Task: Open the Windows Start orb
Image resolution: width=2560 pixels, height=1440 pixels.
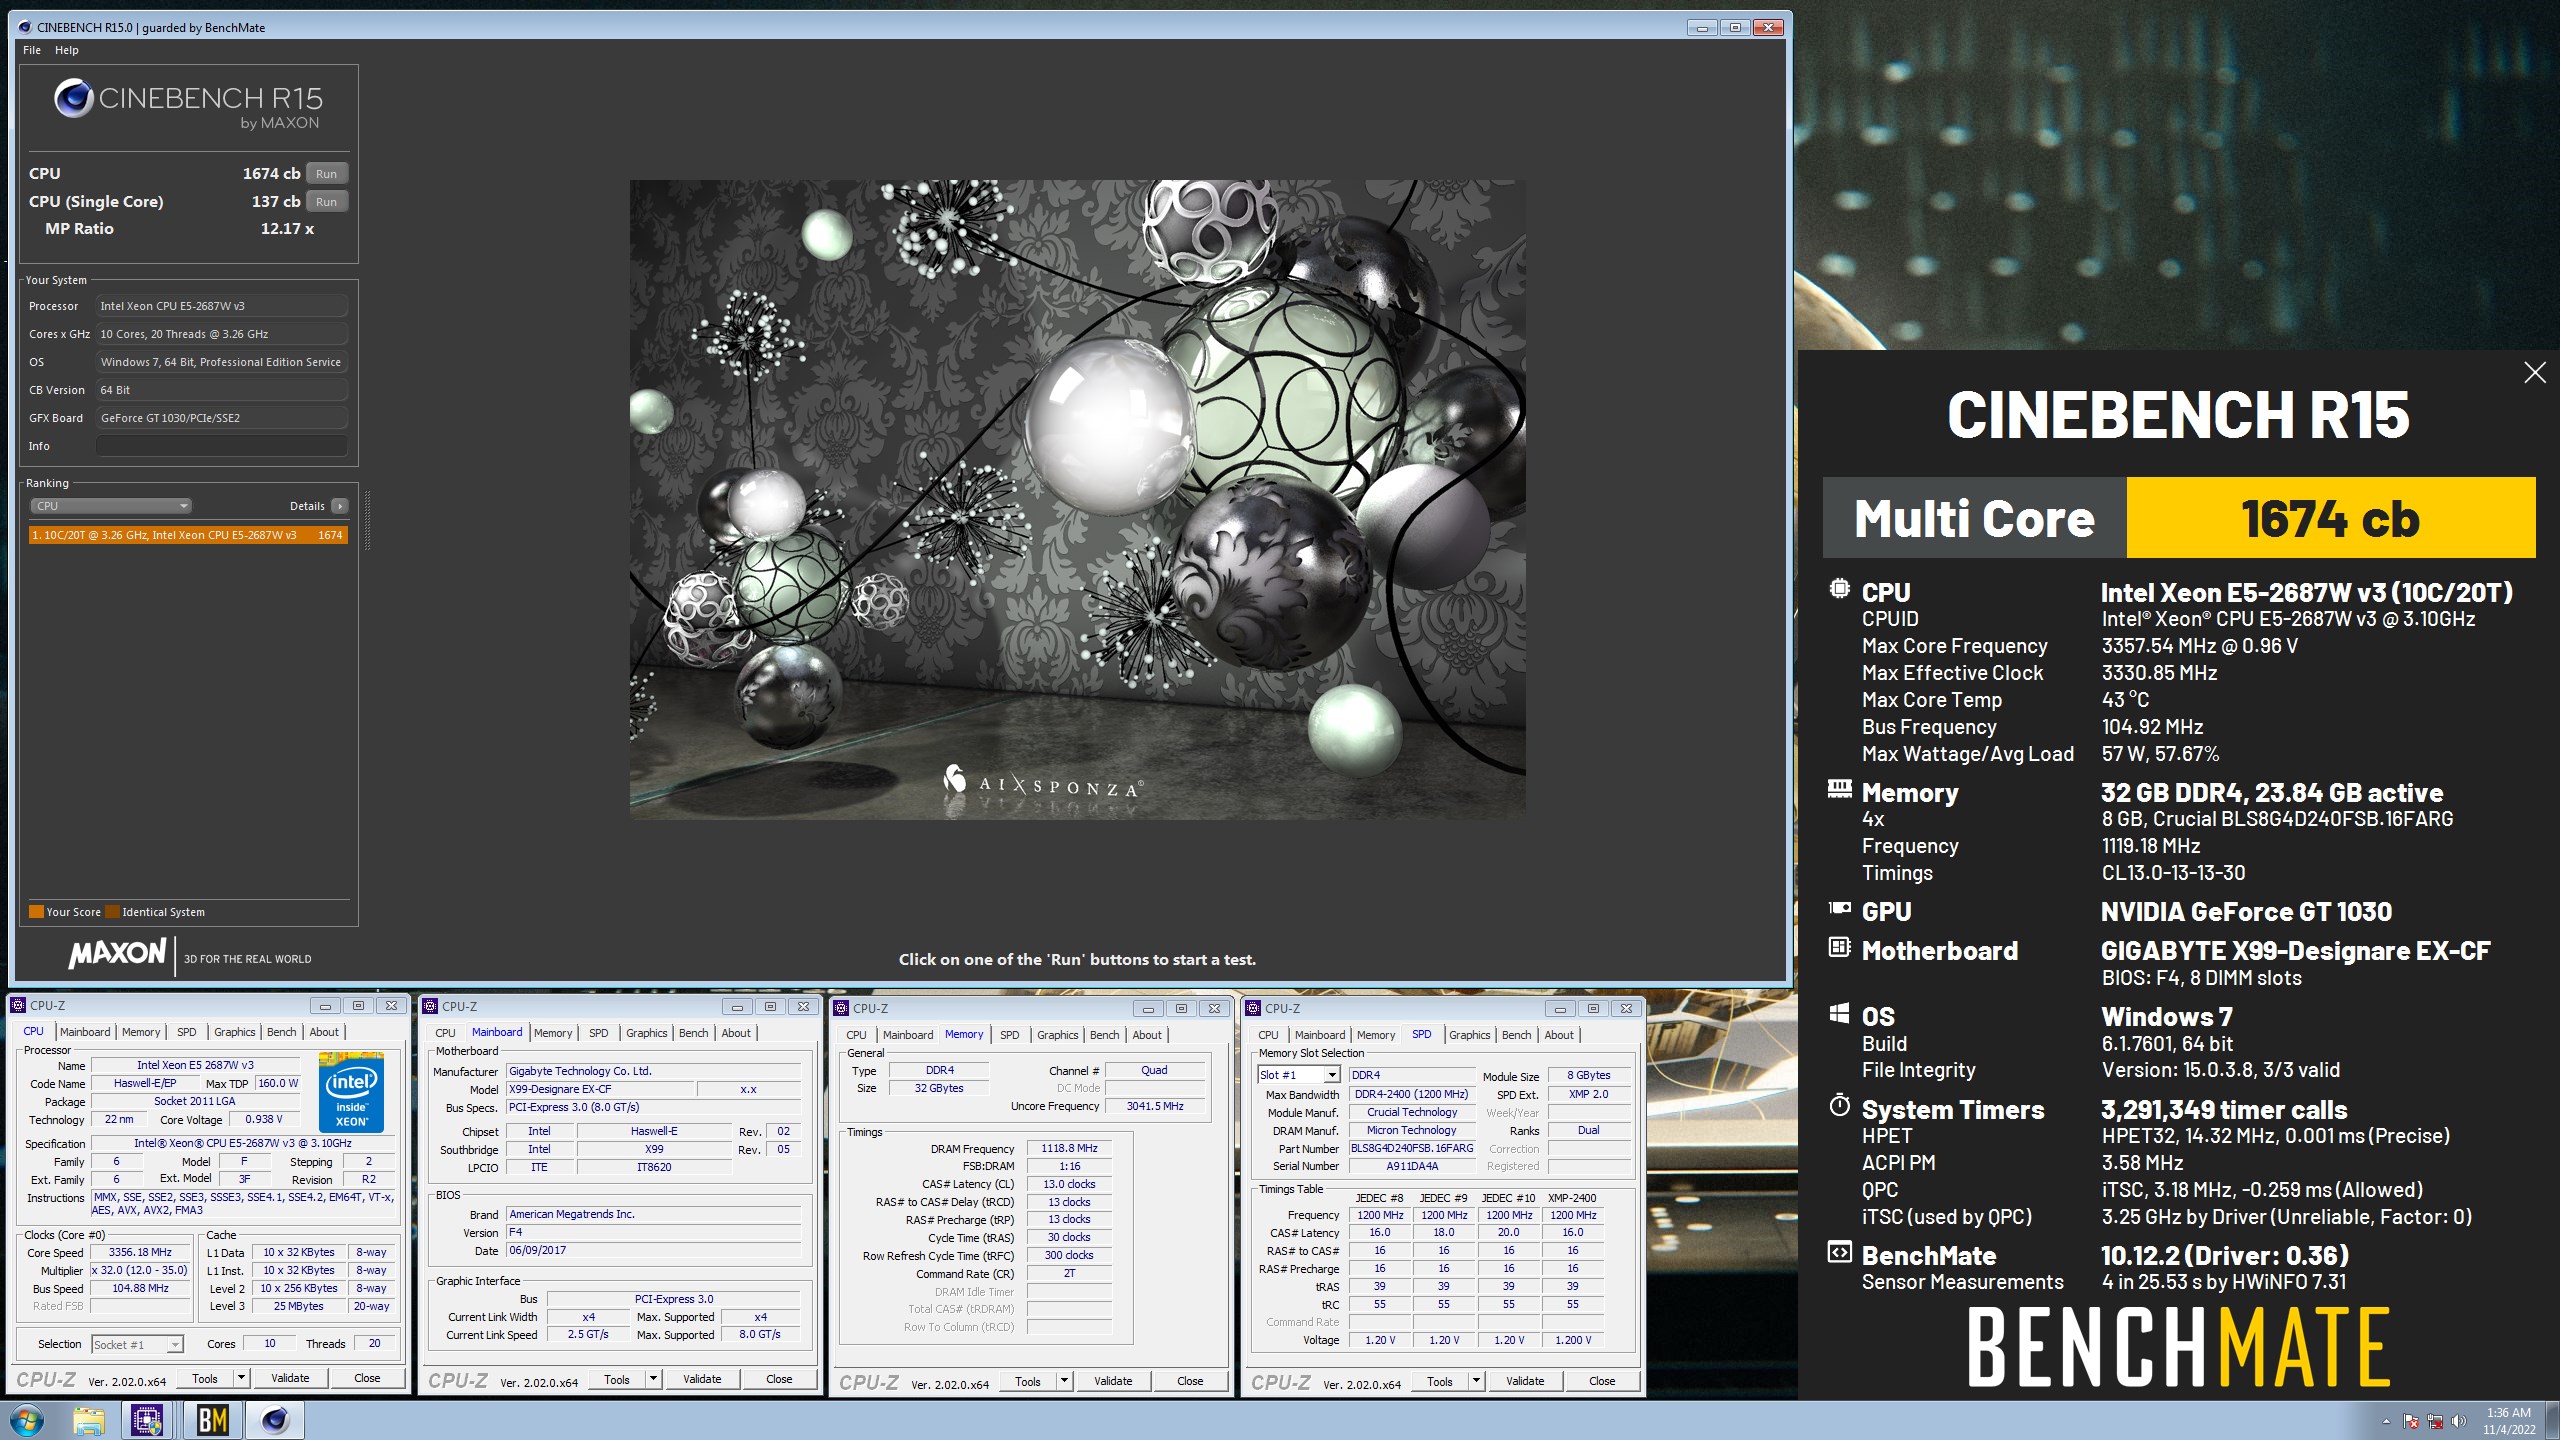Action: click(x=27, y=1420)
